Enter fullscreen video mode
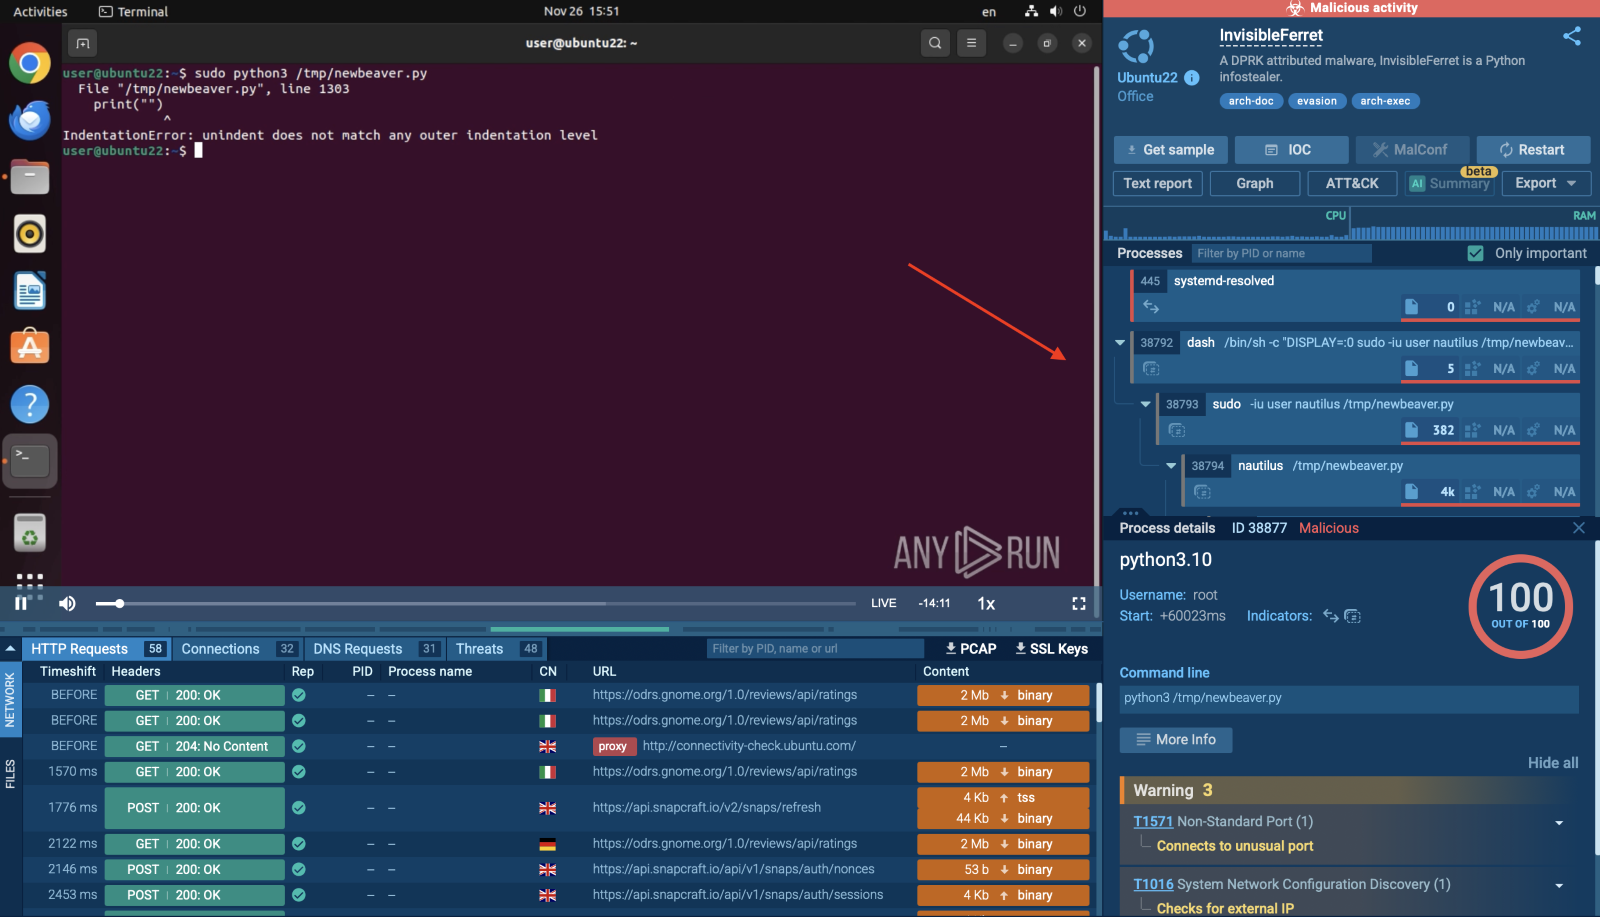Image resolution: width=1600 pixels, height=917 pixels. [1078, 603]
